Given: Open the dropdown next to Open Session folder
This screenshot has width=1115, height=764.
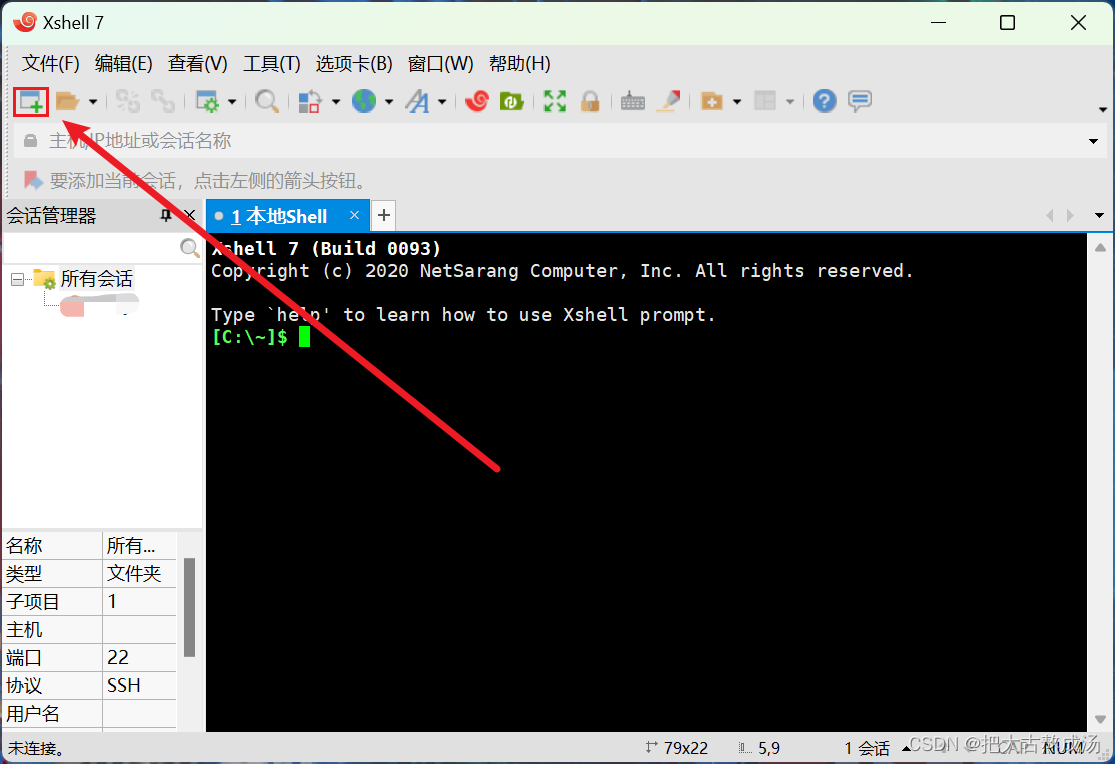Looking at the screenshot, I should coord(92,102).
